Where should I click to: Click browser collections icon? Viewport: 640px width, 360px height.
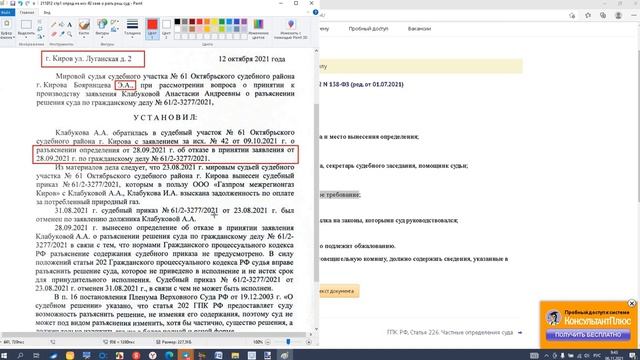tap(603, 16)
